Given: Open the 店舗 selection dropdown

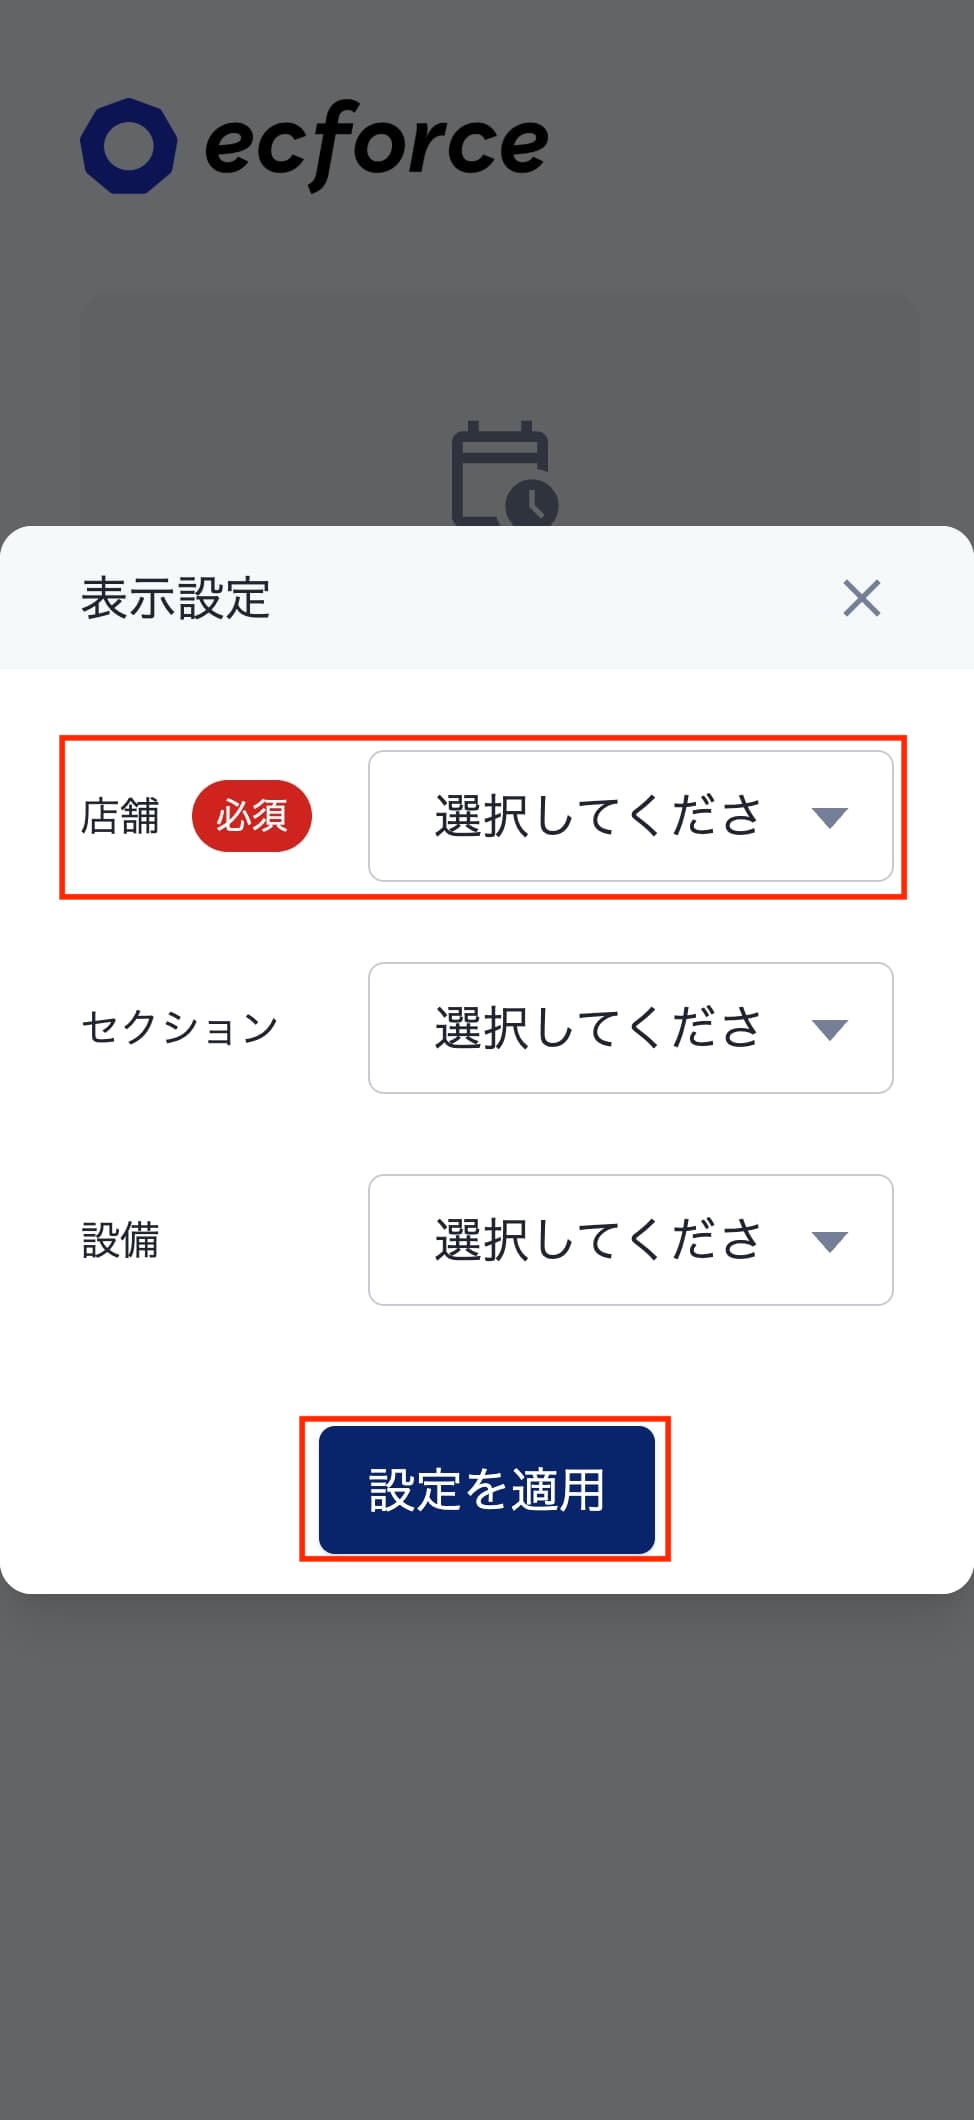Looking at the screenshot, I should pyautogui.click(x=630, y=816).
